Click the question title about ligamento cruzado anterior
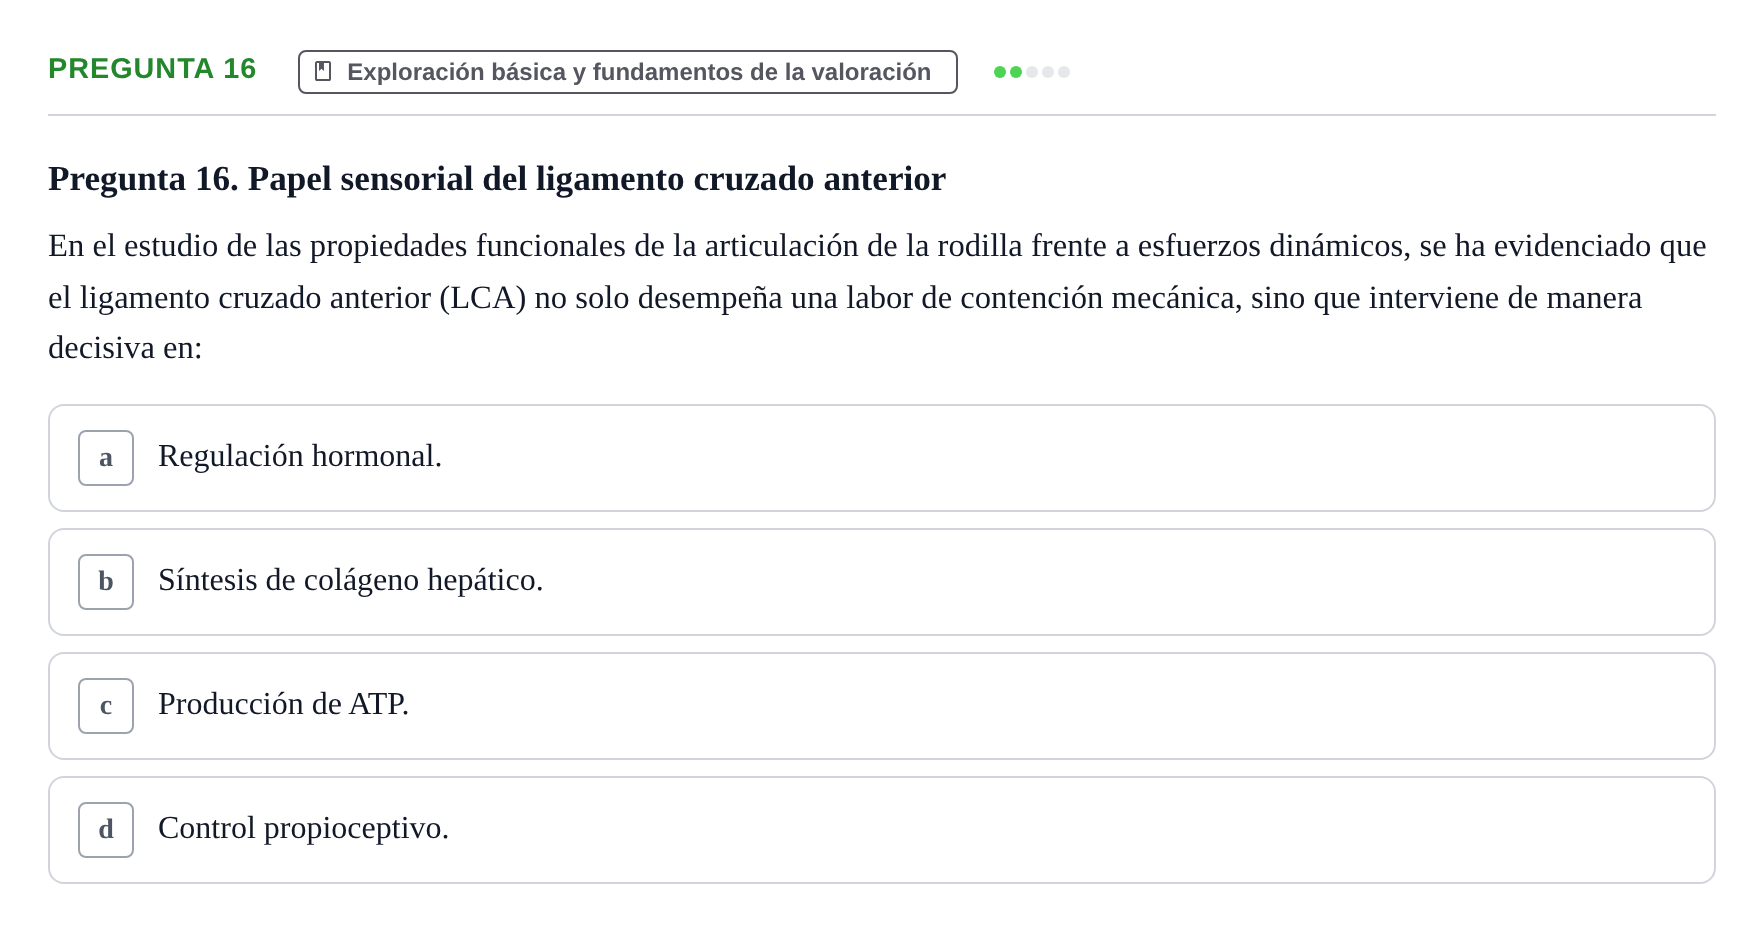Image resolution: width=1764 pixels, height=934 pixels. coord(497,179)
